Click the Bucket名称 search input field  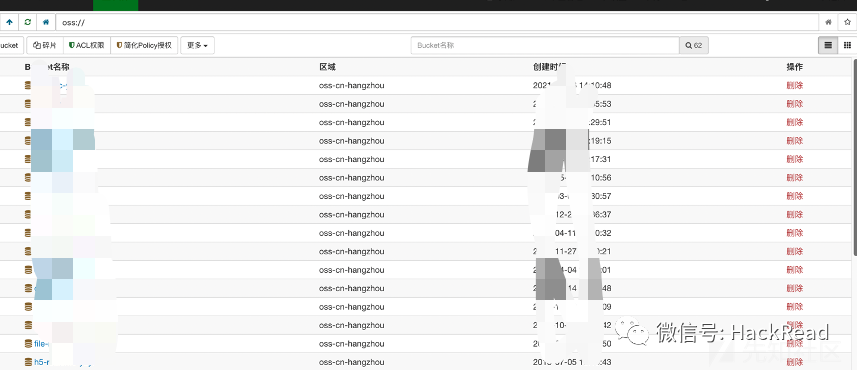coord(545,45)
